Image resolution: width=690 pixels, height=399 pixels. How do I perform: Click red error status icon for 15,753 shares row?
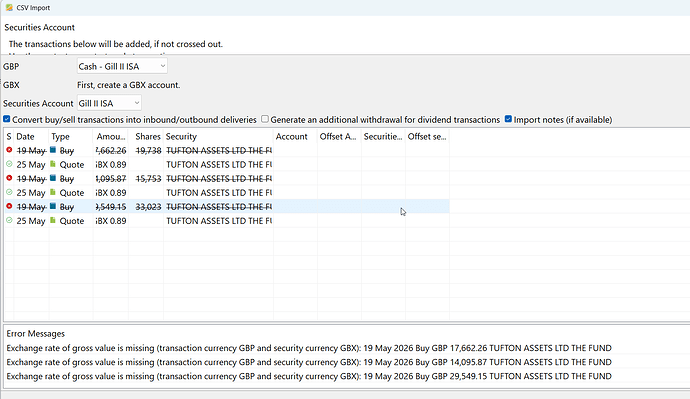[x=9, y=178]
